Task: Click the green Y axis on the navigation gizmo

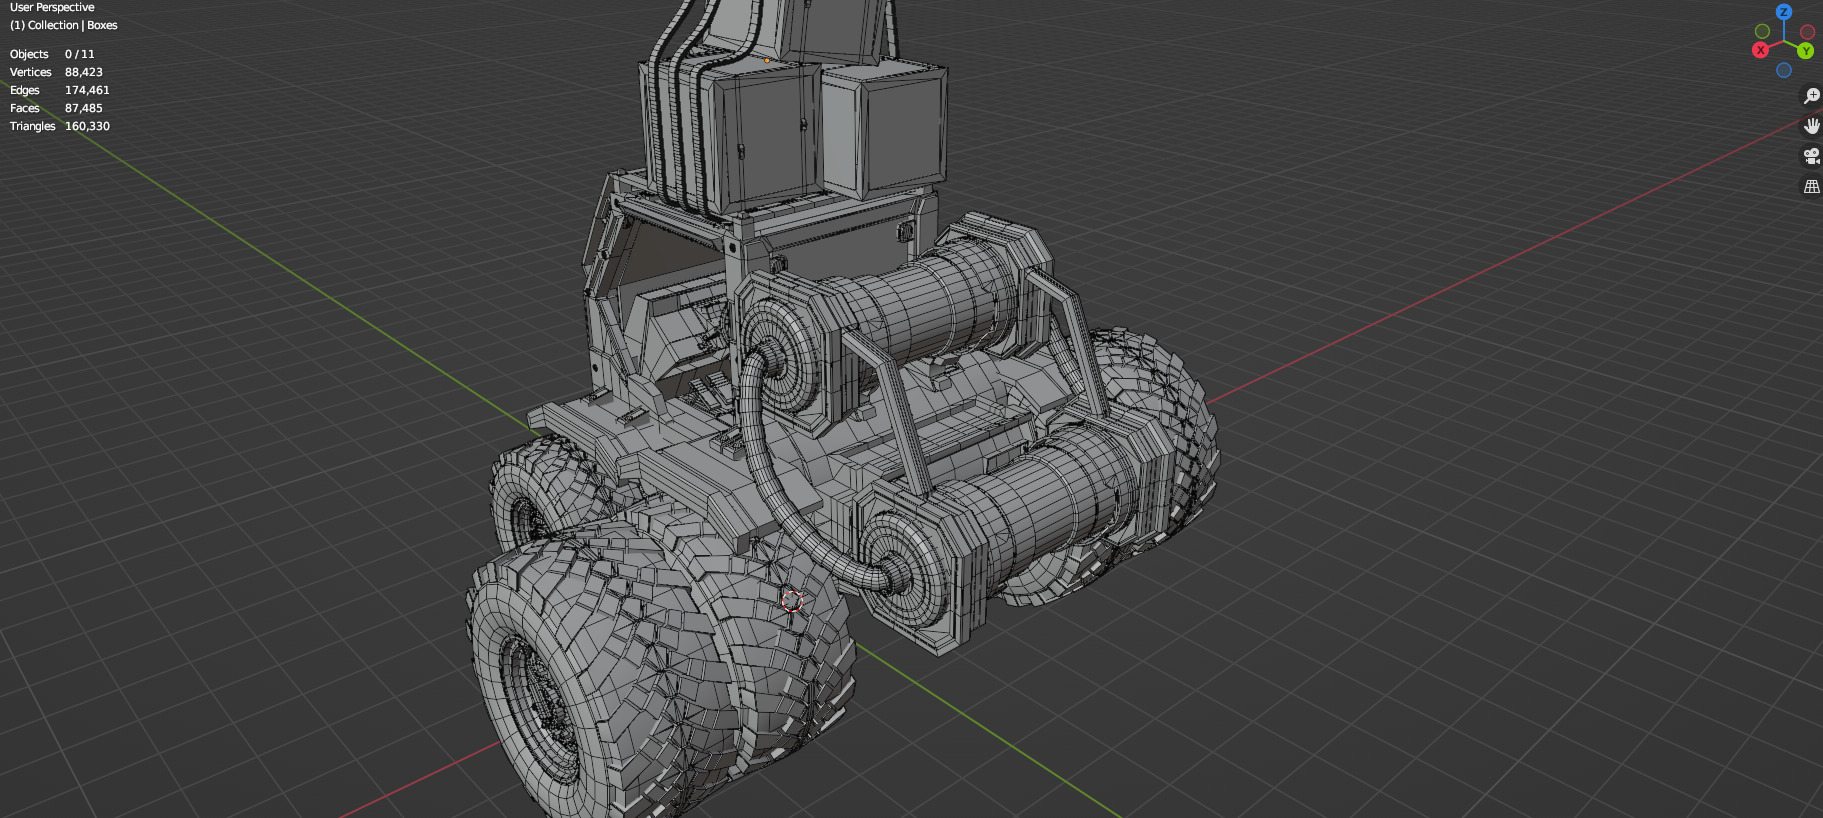Action: coord(1805,51)
